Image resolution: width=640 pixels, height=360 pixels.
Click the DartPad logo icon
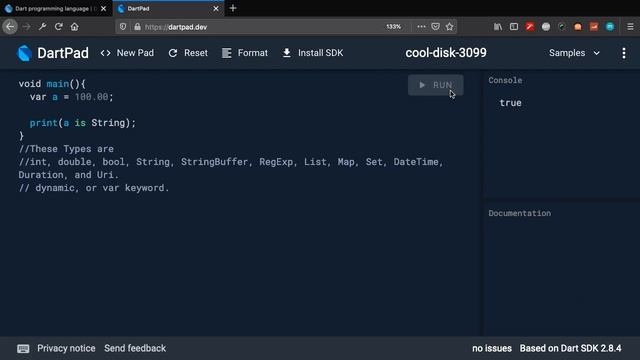[x=24, y=53]
